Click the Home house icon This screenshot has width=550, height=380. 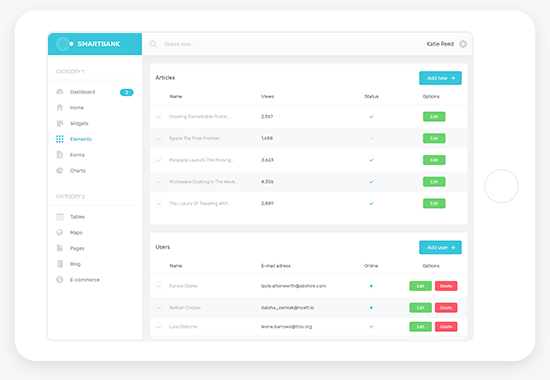point(60,107)
